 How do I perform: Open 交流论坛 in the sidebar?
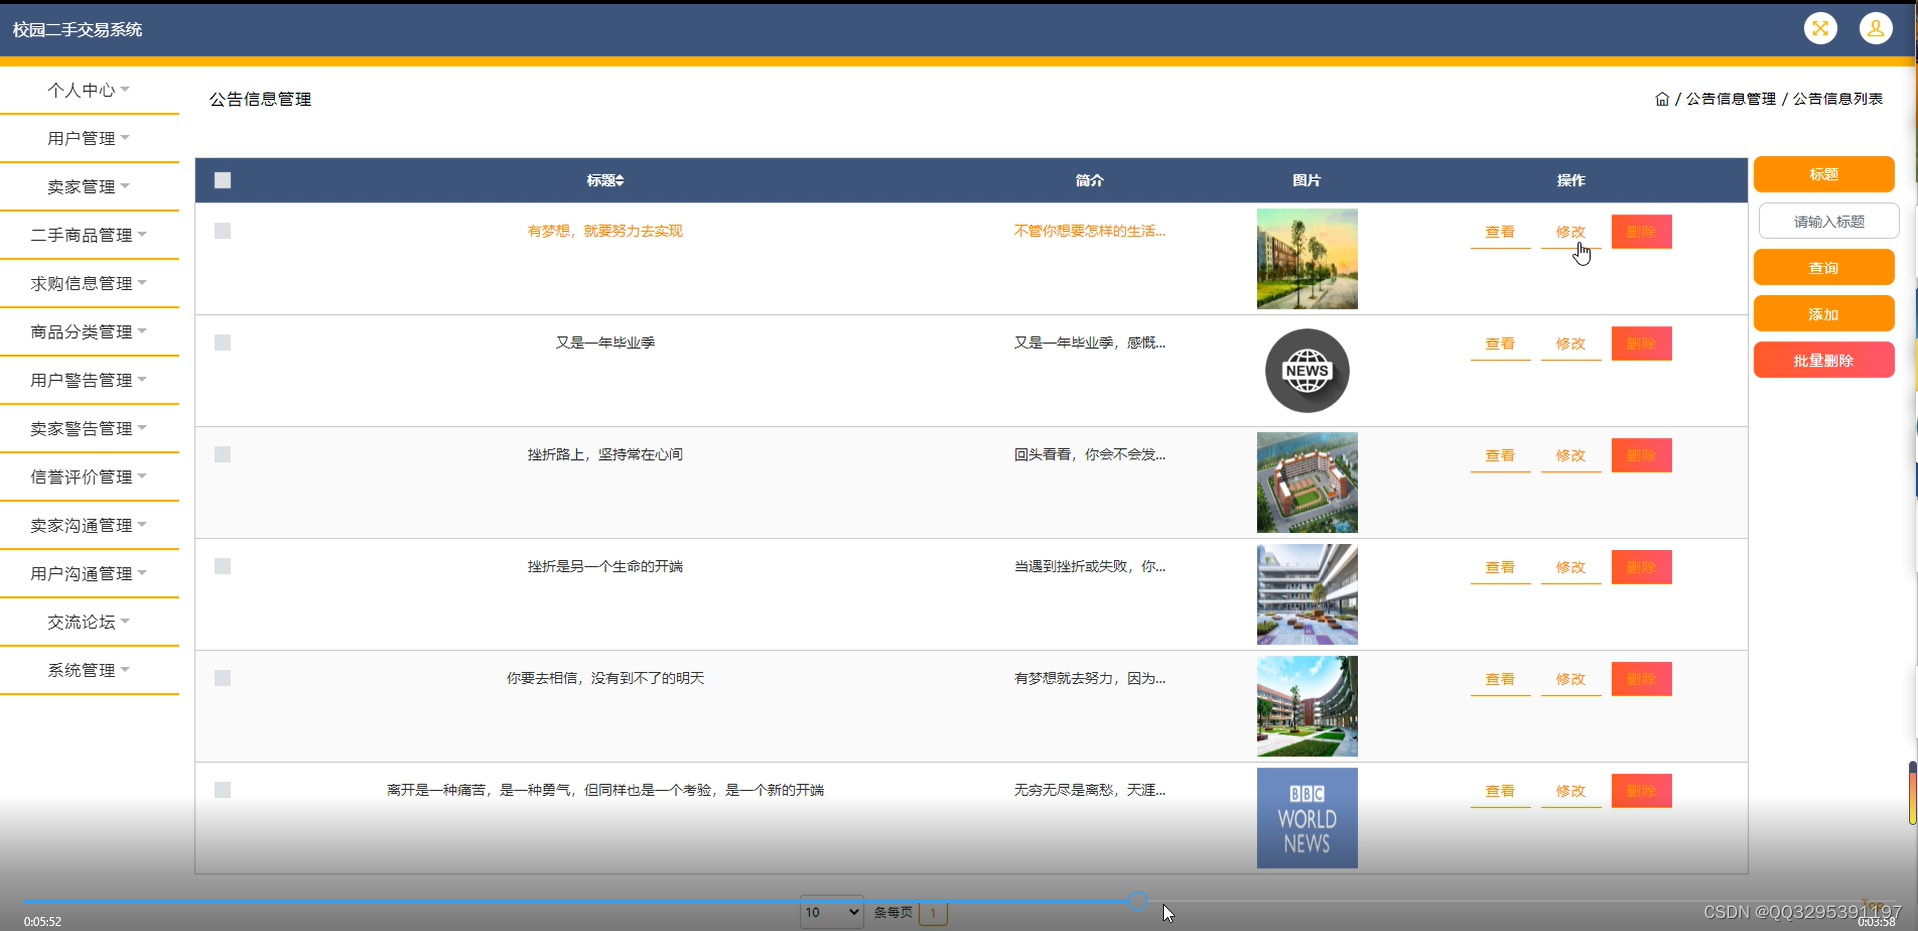coord(89,622)
